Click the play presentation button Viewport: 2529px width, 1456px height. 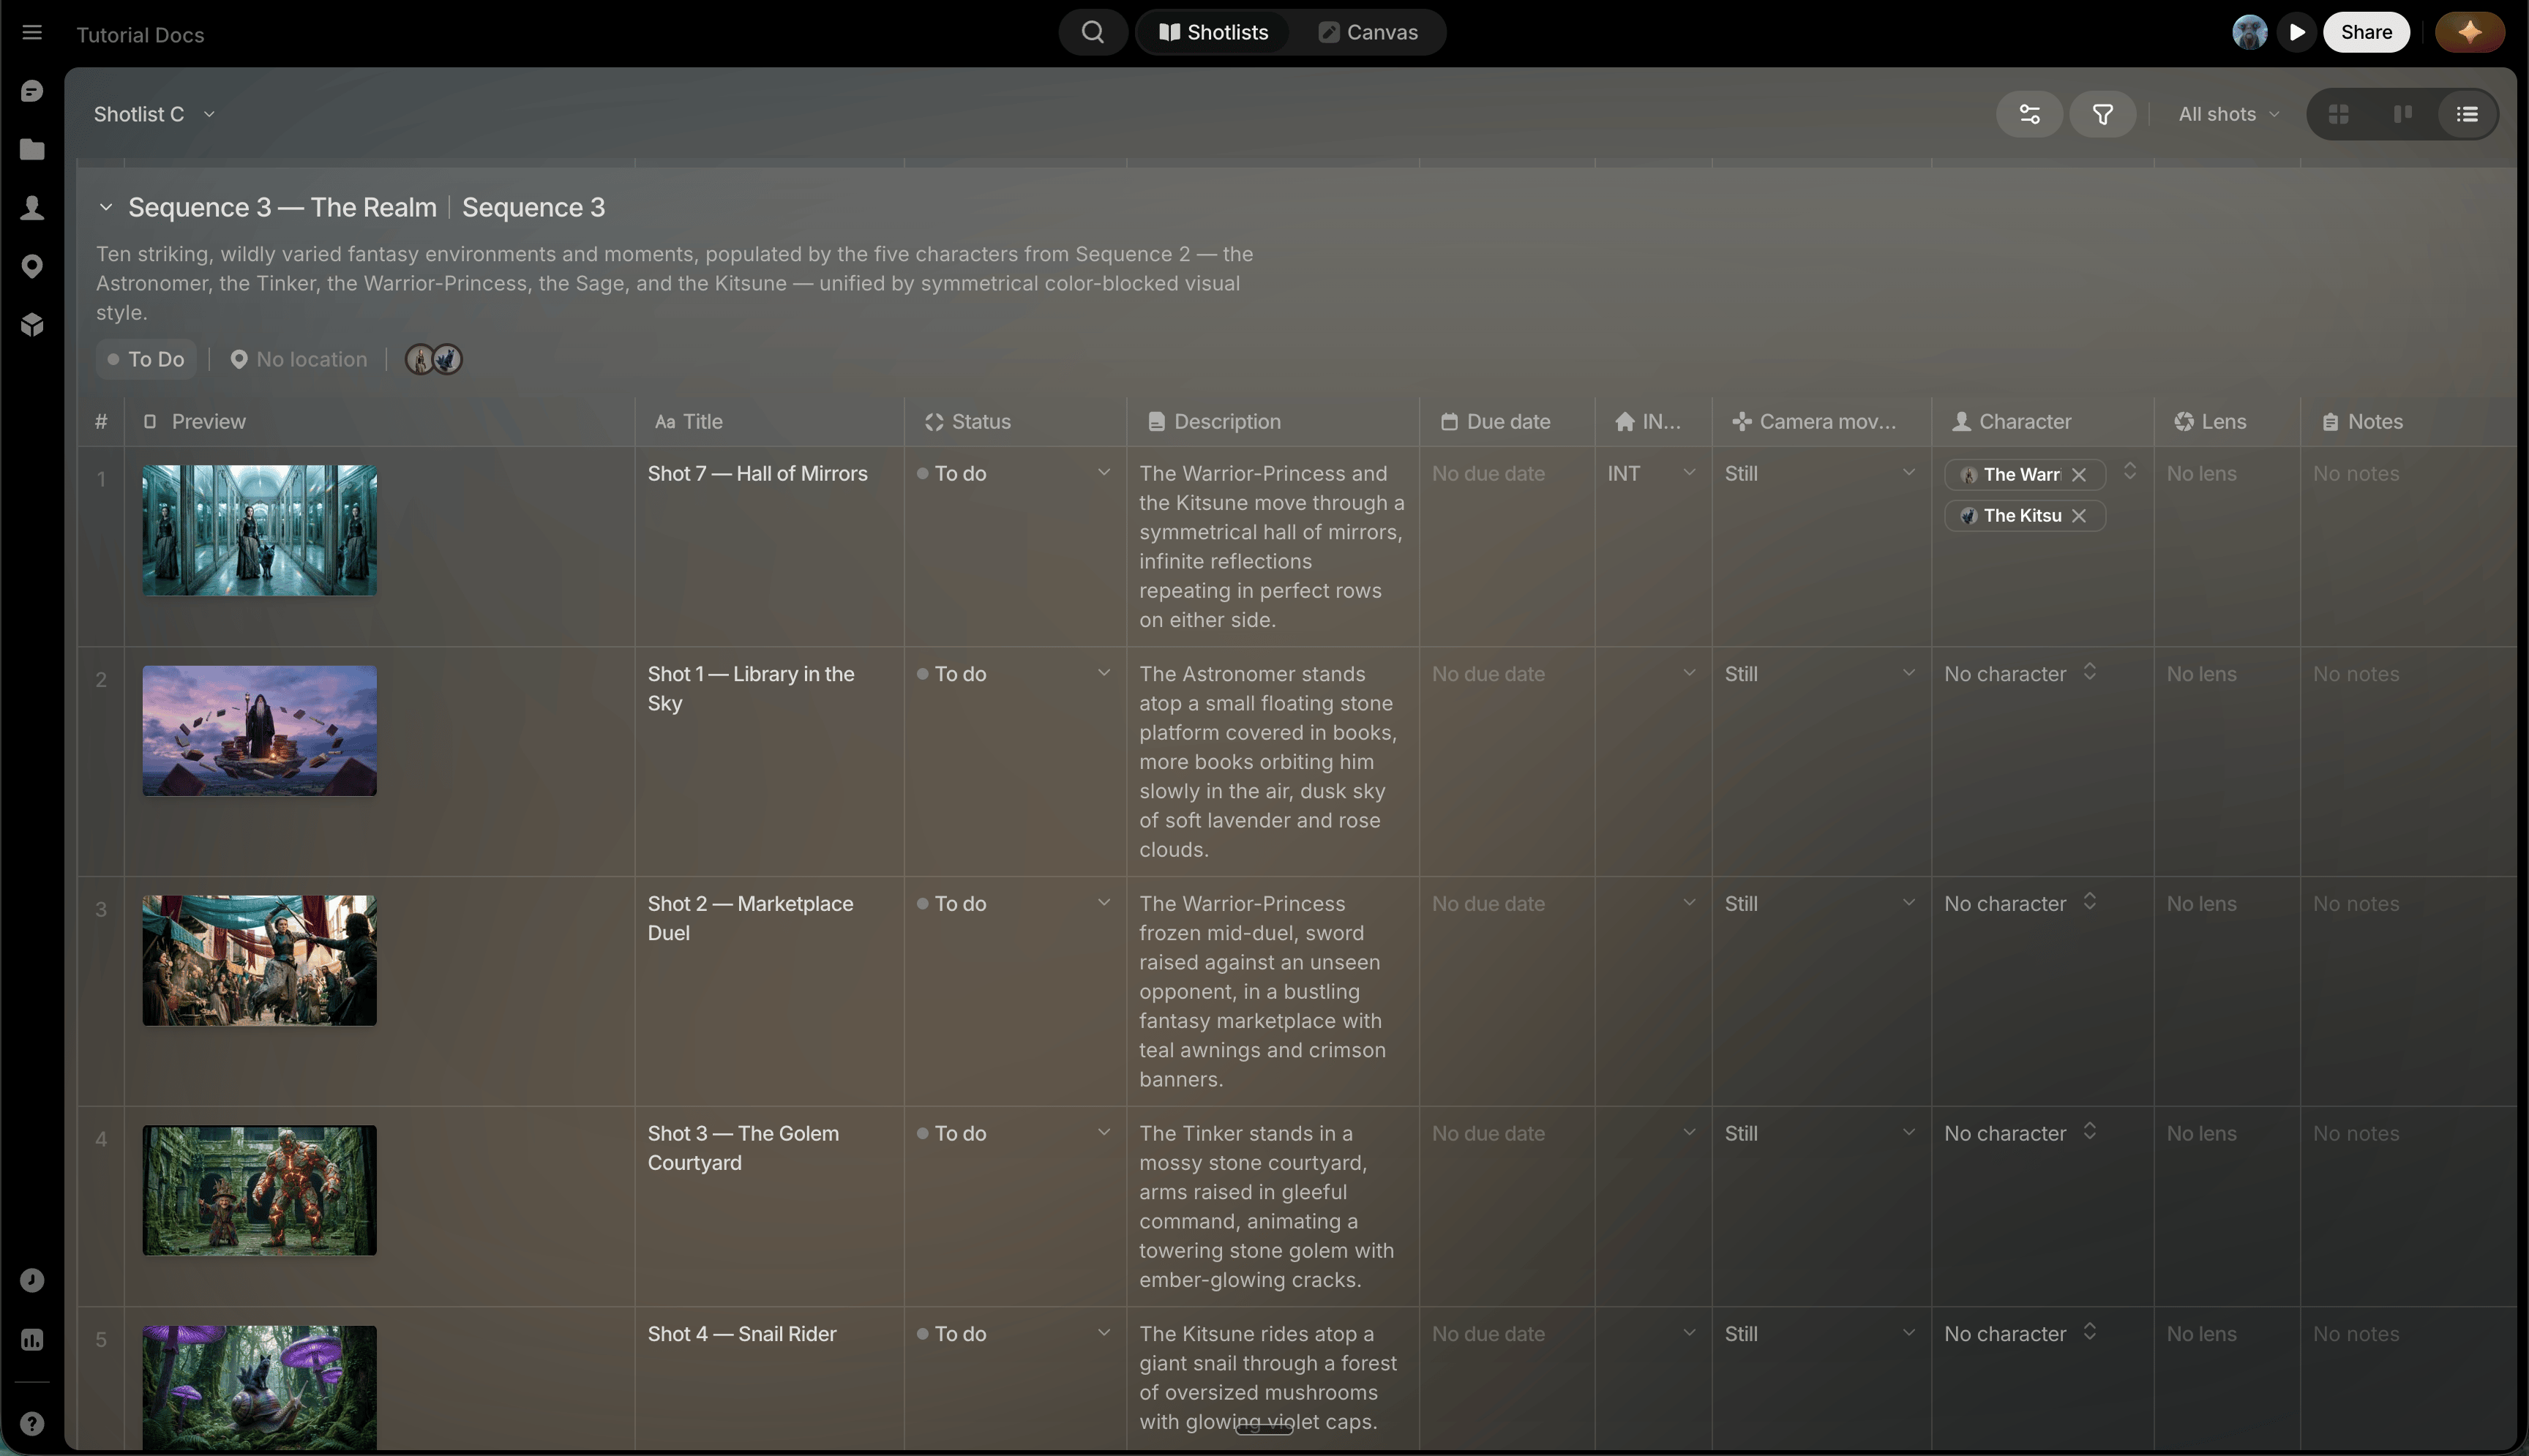tap(2297, 32)
